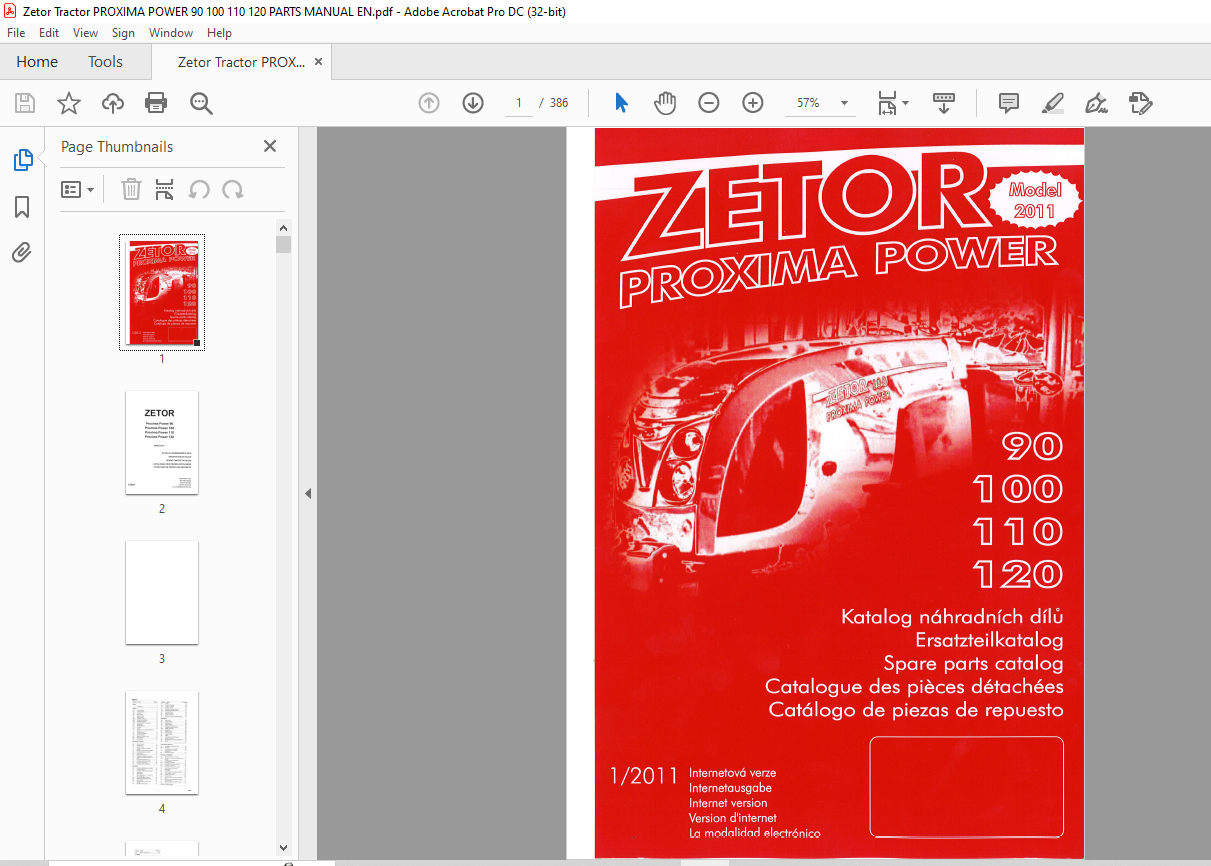Image resolution: width=1211 pixels, height=866 pixels.
Task: Select page 3 blank thumbnail
Action: (x=162, y=592)
